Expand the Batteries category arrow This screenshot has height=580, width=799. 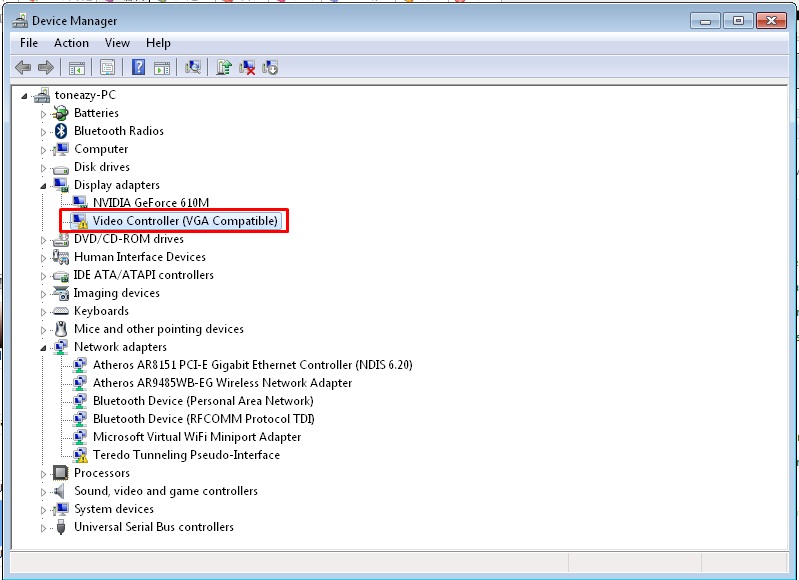coord(43,114)
